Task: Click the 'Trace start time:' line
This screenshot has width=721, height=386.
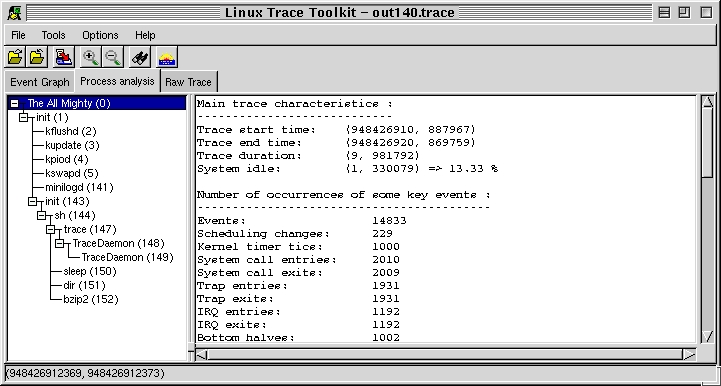Action: pyautogui.click(x=336, y=130)
